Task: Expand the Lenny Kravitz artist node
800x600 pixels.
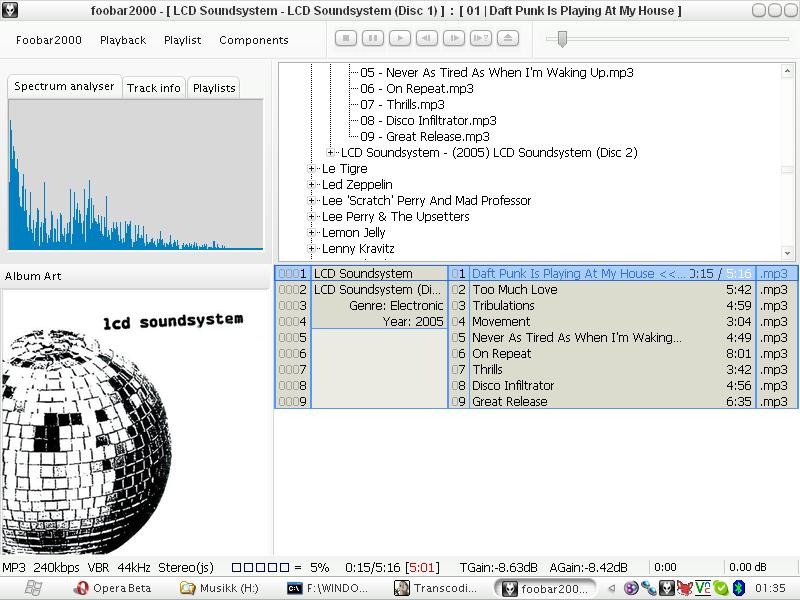Action: [x=311, y=248]
